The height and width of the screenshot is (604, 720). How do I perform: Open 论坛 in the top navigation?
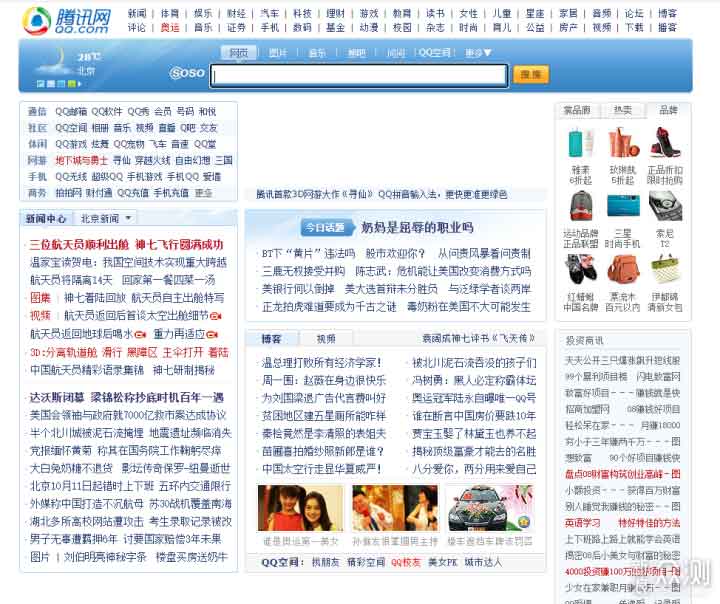(634, 14)
